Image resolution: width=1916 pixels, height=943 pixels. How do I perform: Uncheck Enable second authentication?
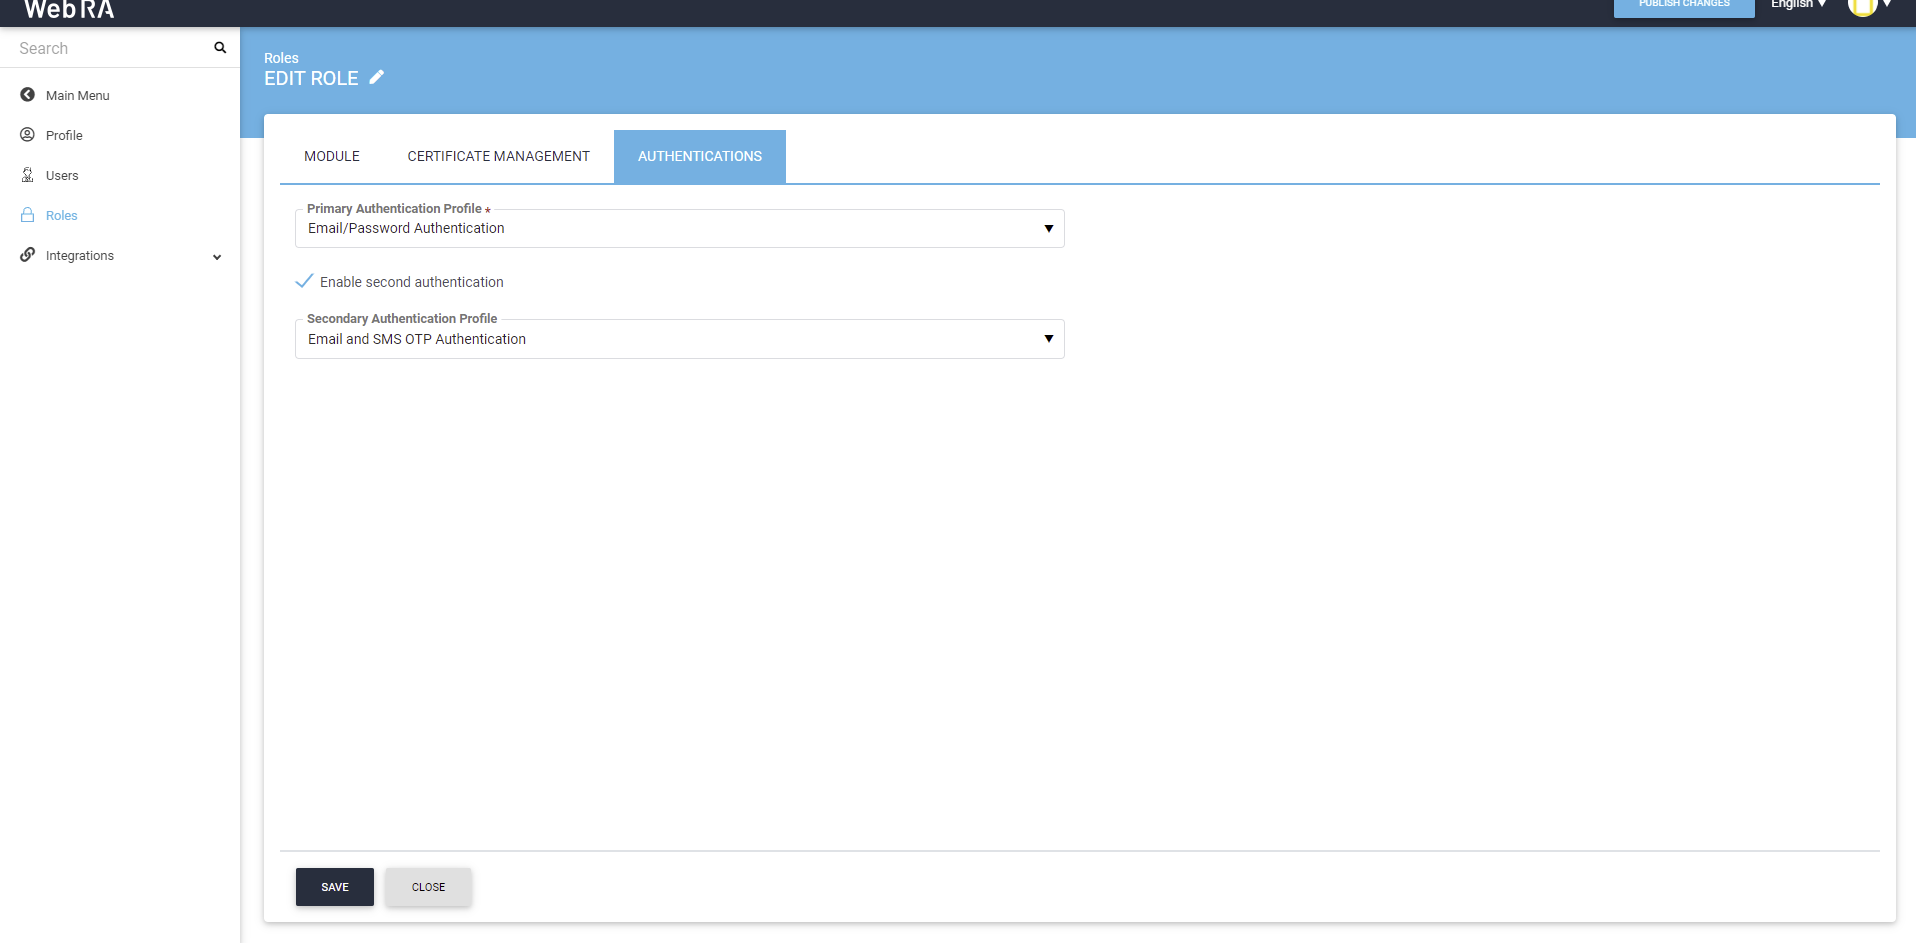305,282
